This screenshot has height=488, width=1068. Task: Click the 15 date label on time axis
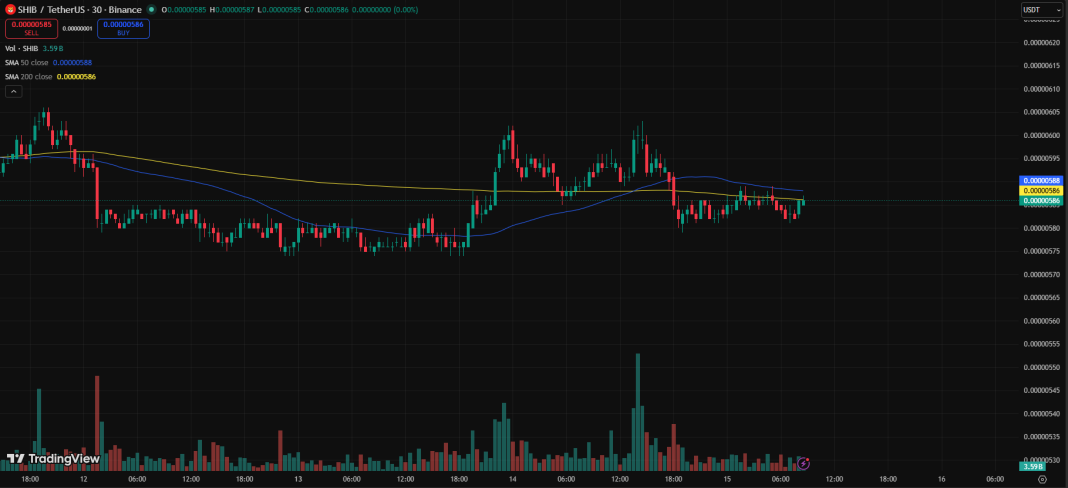727,478
